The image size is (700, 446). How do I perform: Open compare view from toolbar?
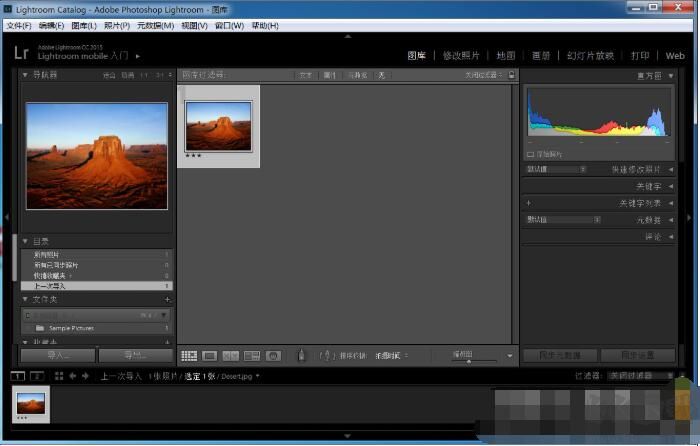[231, 355]
